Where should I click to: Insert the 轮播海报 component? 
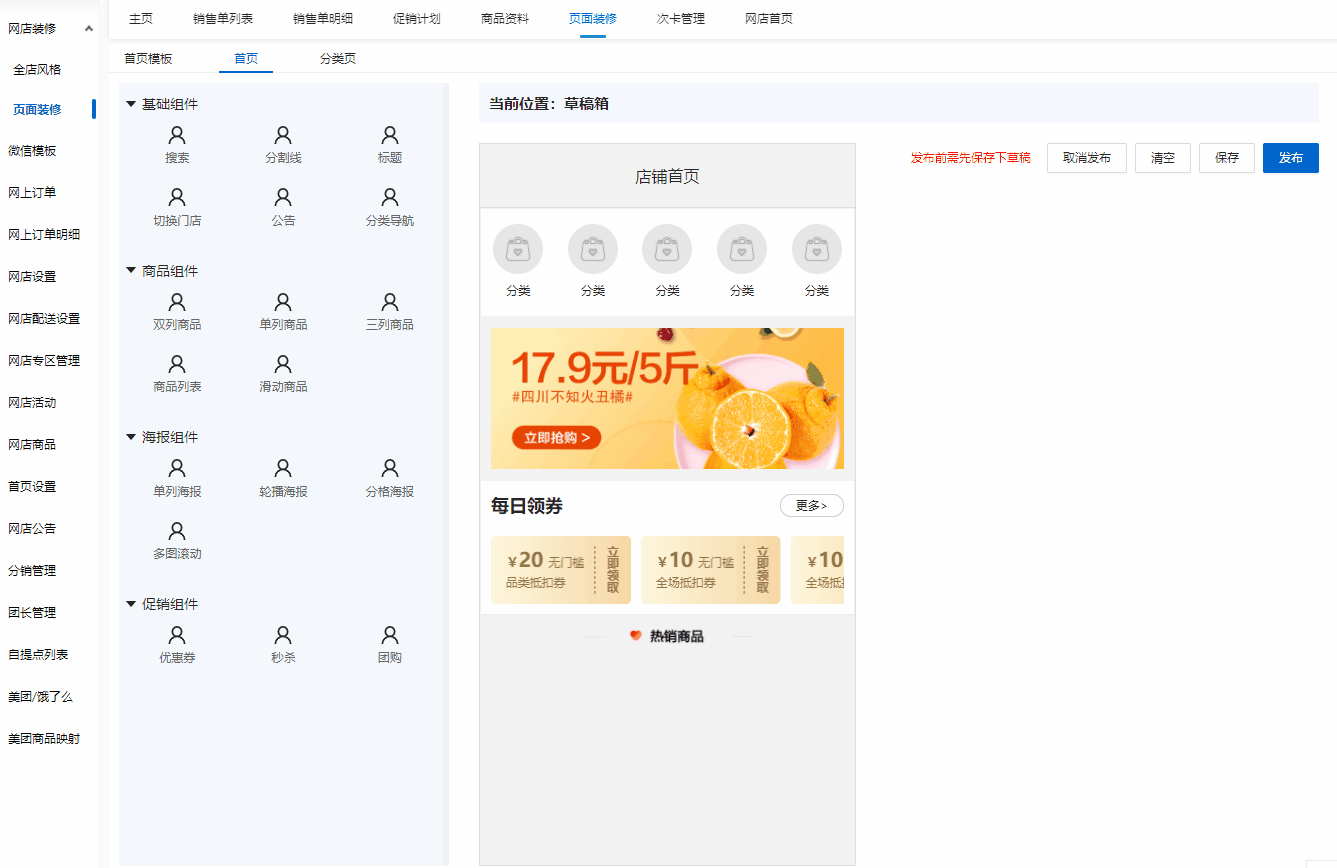[x=283, y=479]
